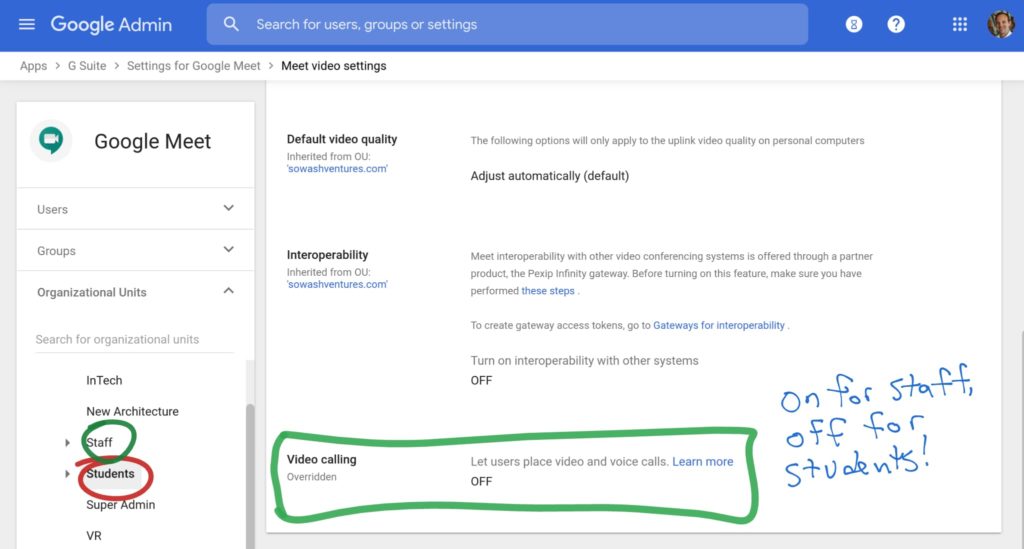Viewport: 1024px width, 549px height.
Task: Expand the Staff tree arrow
Action: [x=67, y=443]
